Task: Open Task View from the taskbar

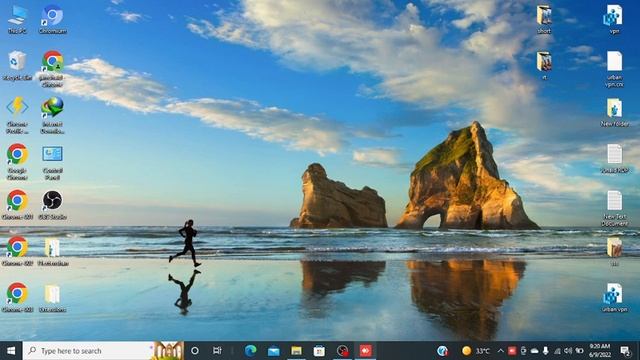Action: (x=217, y=351)
